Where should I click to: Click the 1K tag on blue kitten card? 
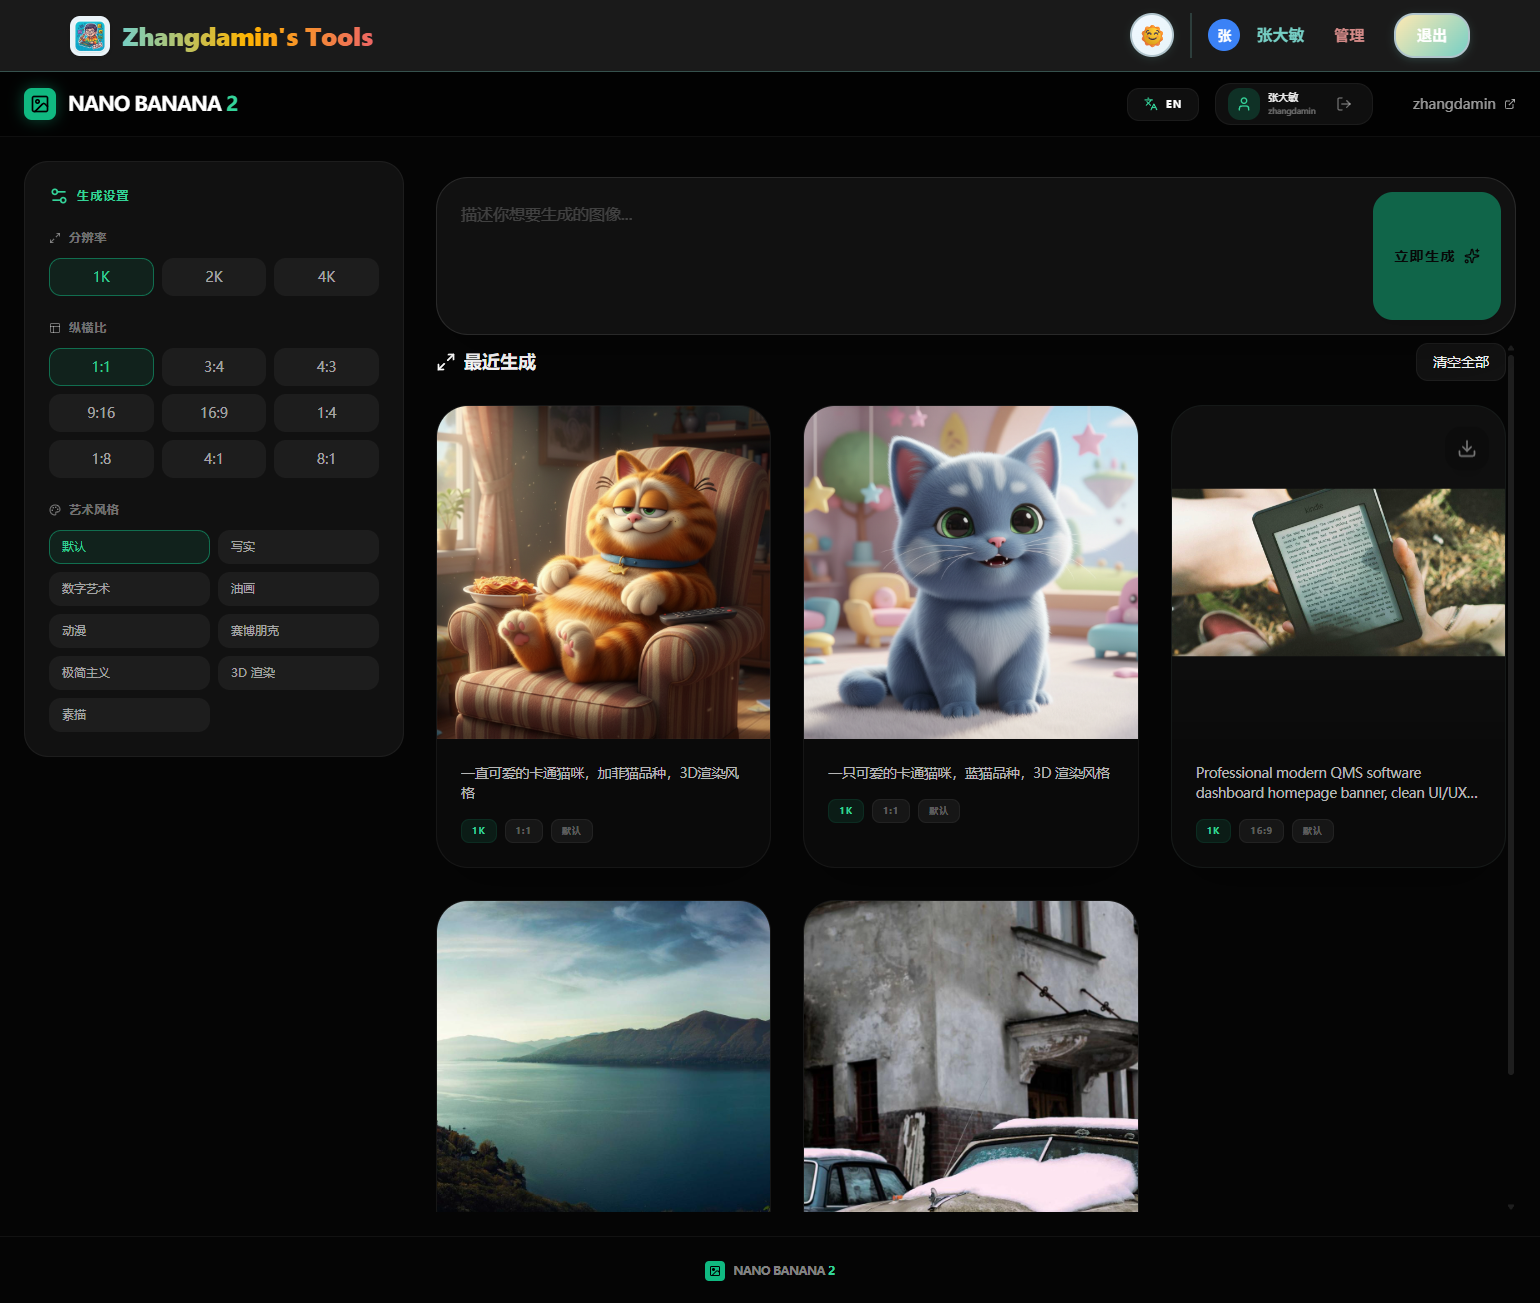pyautogui.click(x=846, y=811)
